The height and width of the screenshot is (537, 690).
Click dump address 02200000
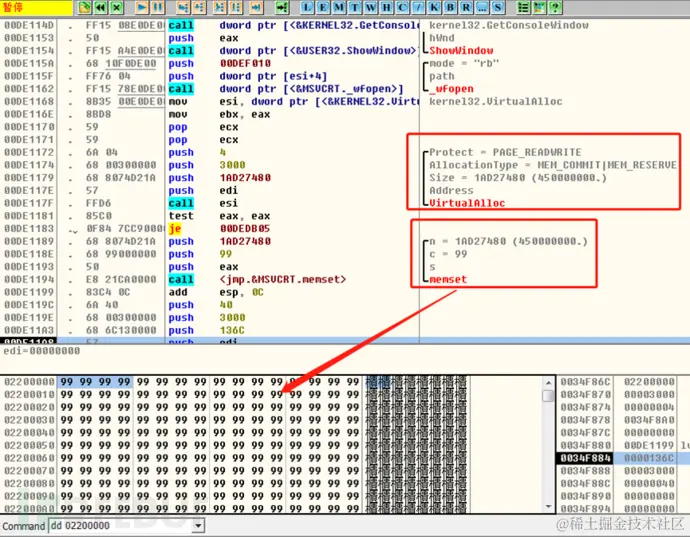pos(29,382)
